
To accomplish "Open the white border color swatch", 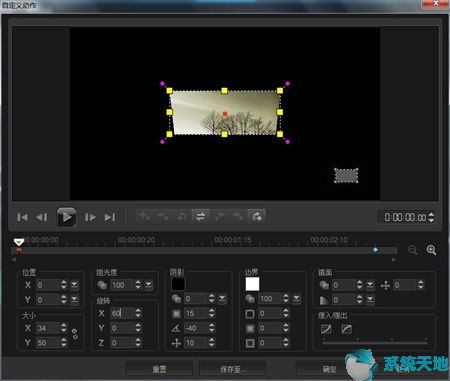I will [x=252, y=284].
